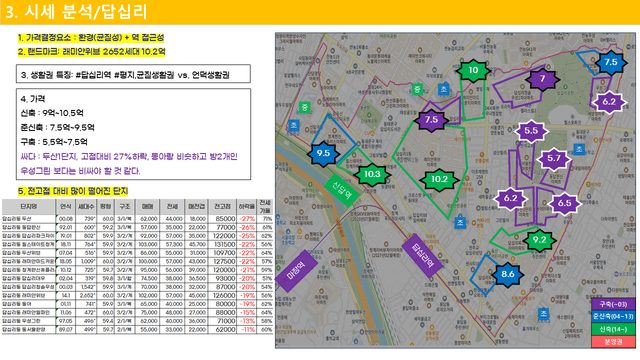Viewport: 640px width, 360px height.
Task: Click the purple 구축(~03) legend swatch
Action: click(613, 304)
